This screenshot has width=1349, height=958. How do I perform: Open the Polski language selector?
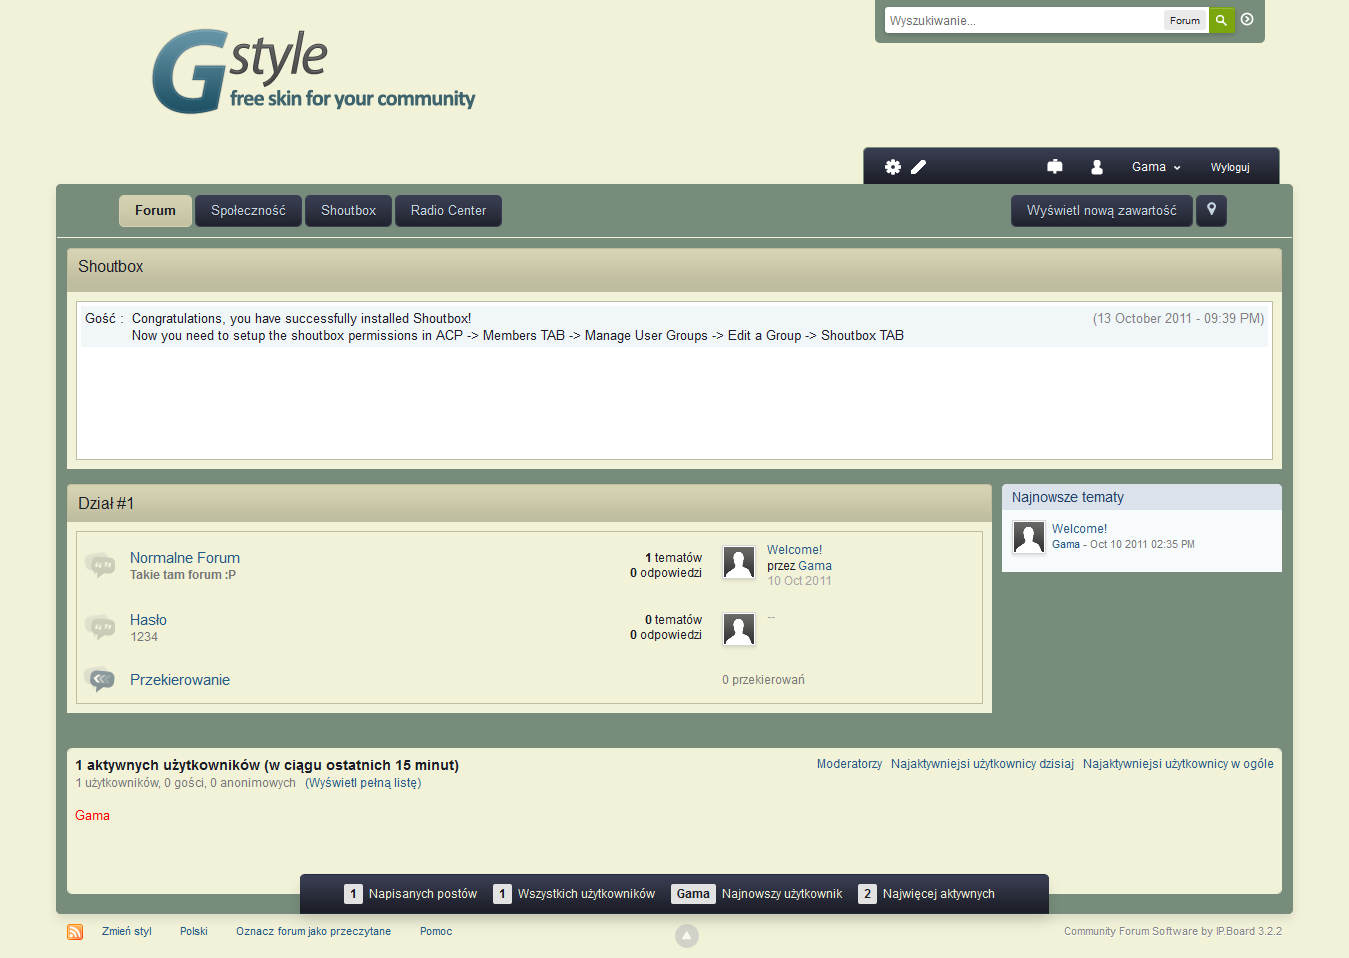pos(193,931)
